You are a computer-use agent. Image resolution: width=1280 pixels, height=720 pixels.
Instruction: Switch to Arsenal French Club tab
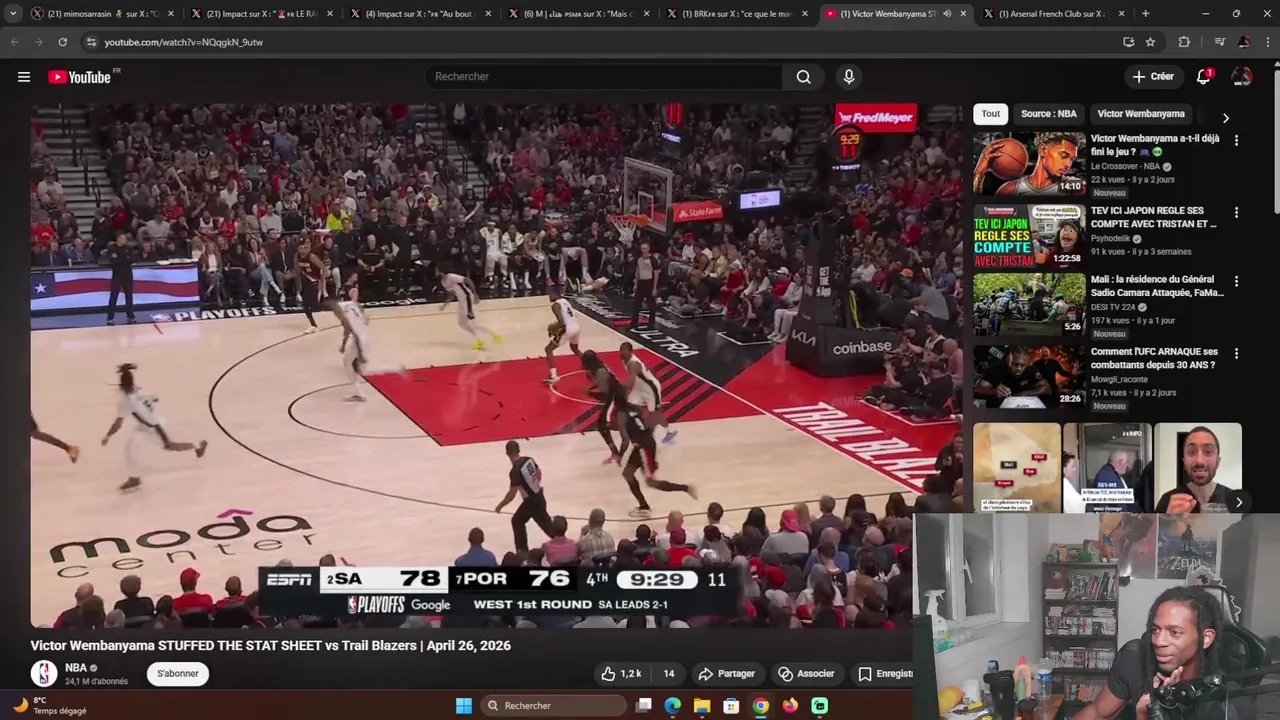coord(1055,14)
